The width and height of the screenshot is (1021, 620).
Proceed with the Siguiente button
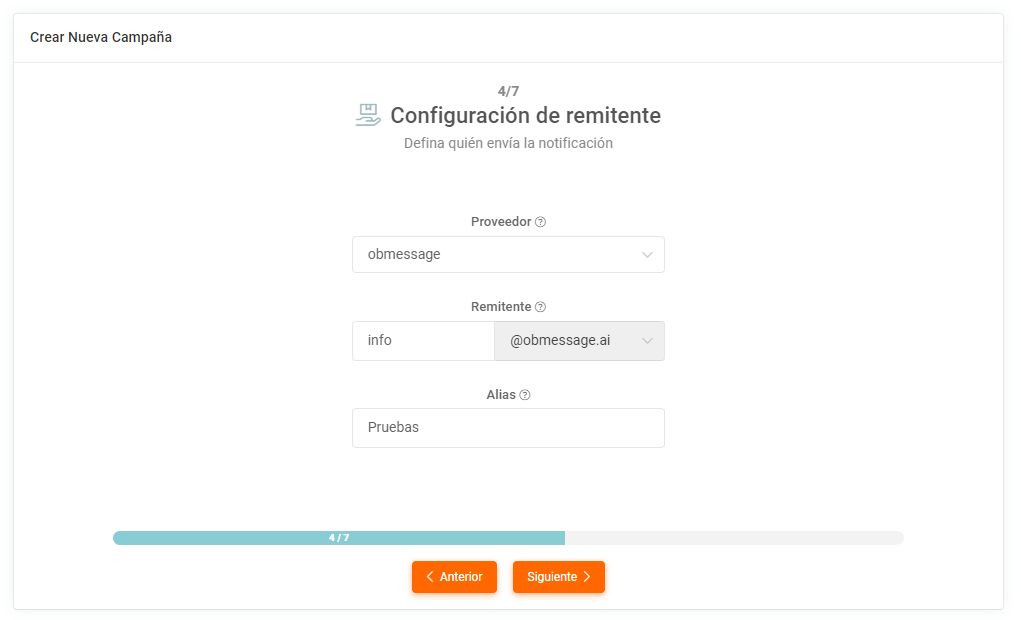click(x=558, y=577)
